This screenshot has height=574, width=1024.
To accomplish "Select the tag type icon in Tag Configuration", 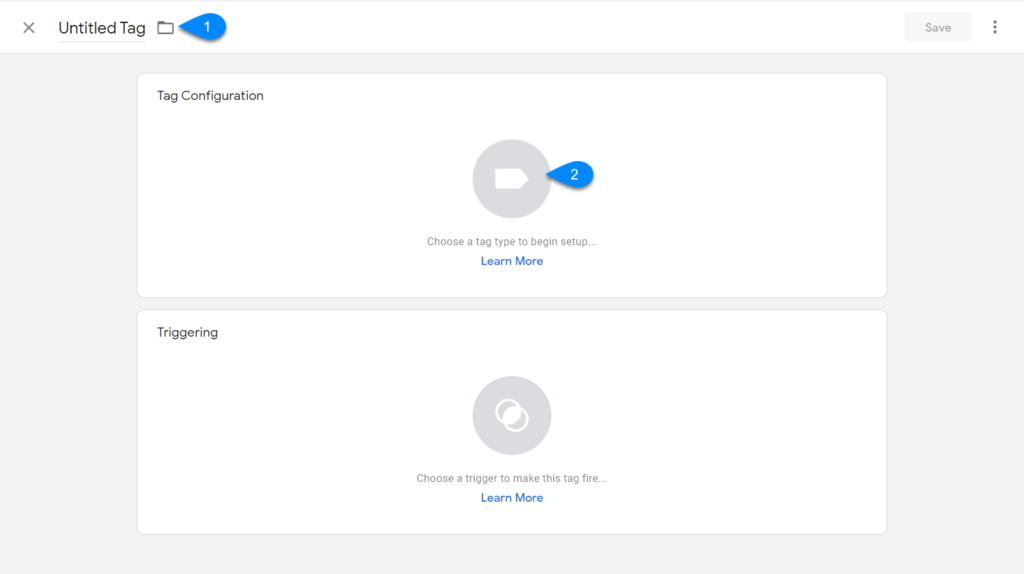I will 511,178.
